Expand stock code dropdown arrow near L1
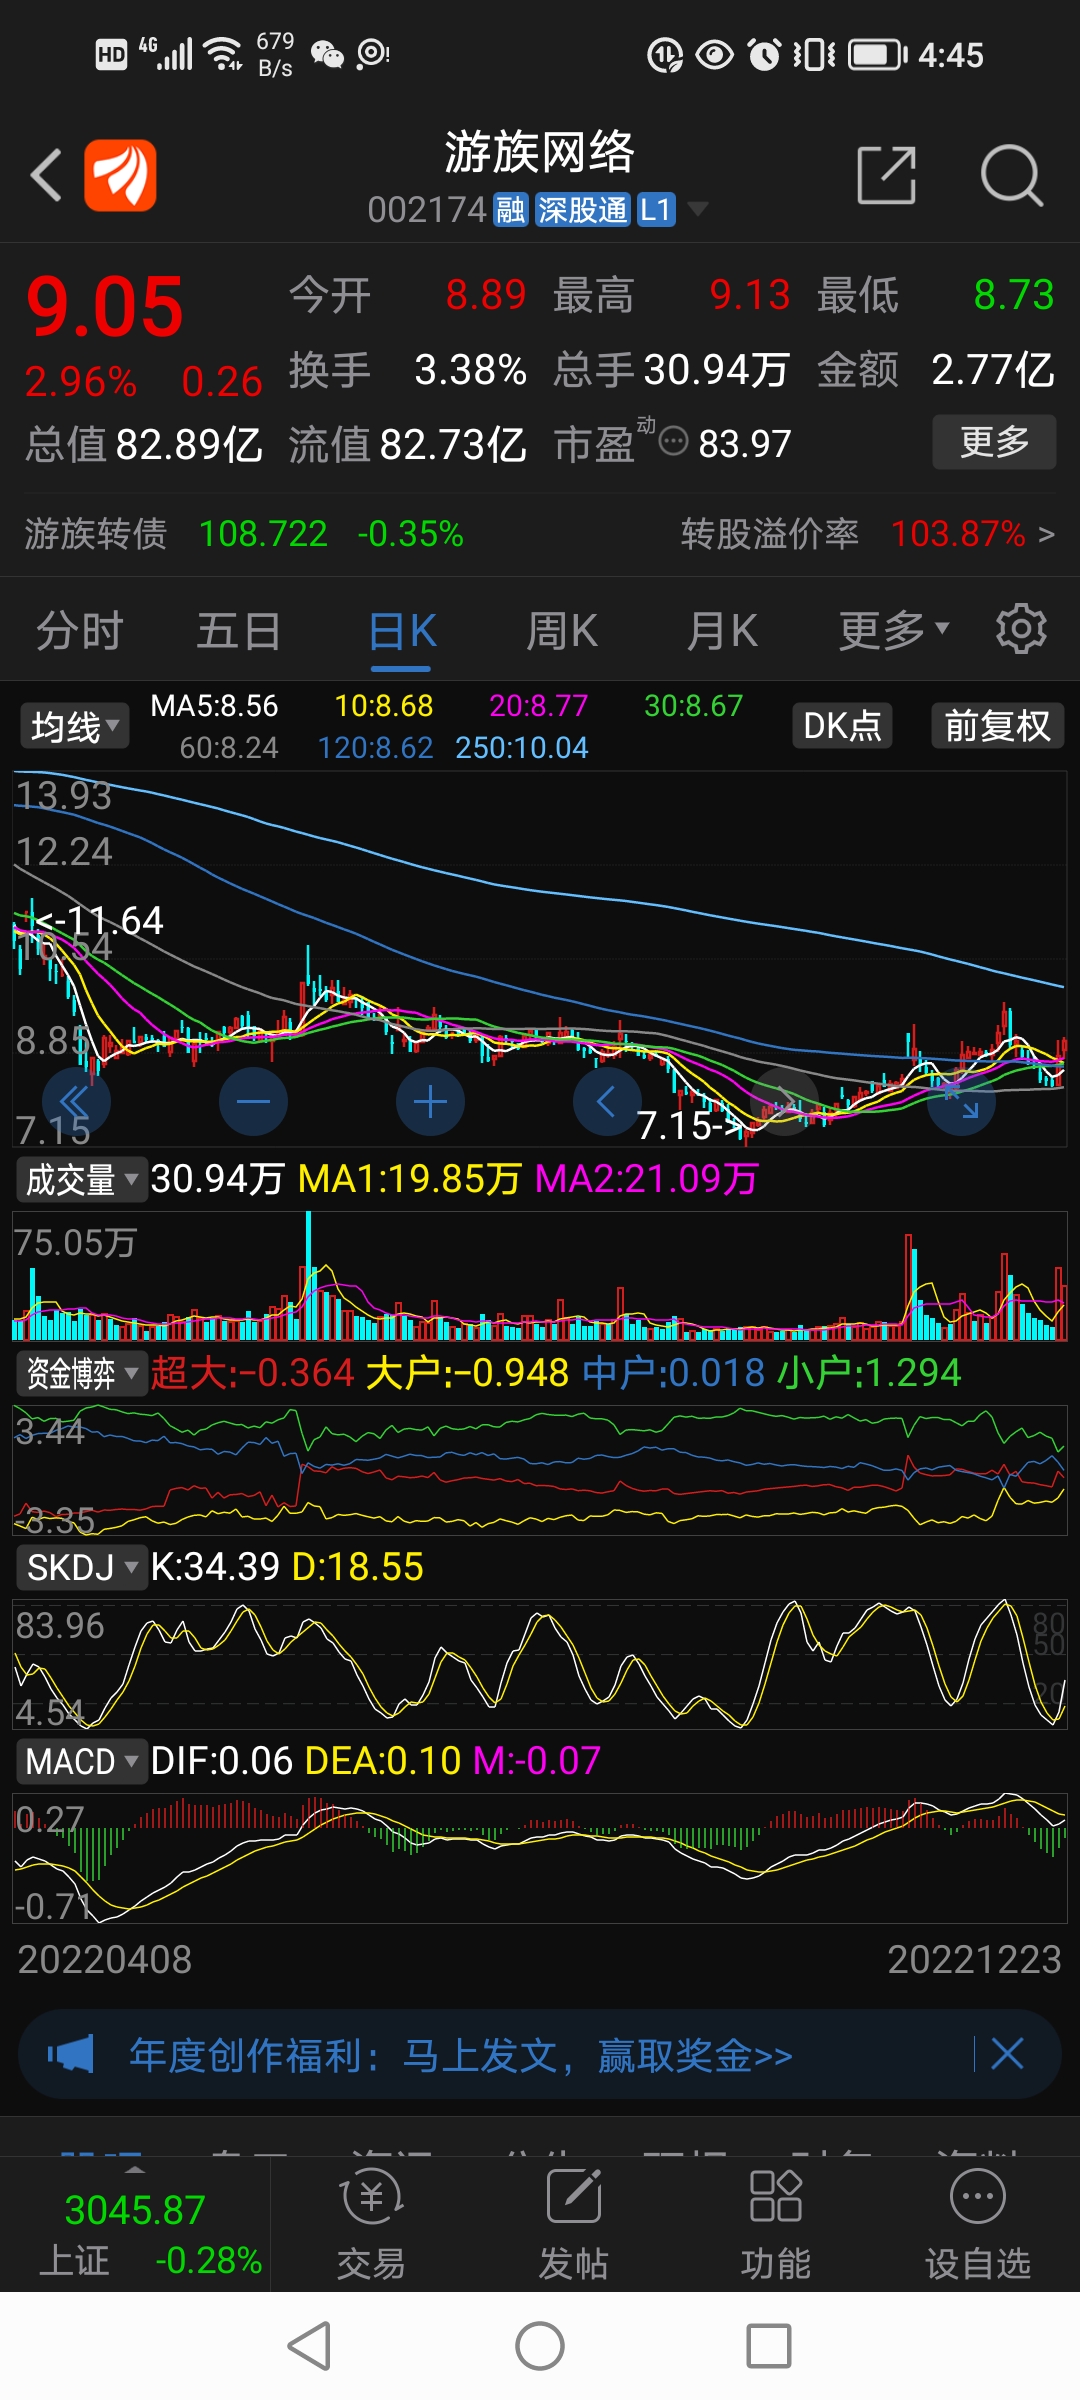Screen dimensions: 1080x2400 coord(697,209)
